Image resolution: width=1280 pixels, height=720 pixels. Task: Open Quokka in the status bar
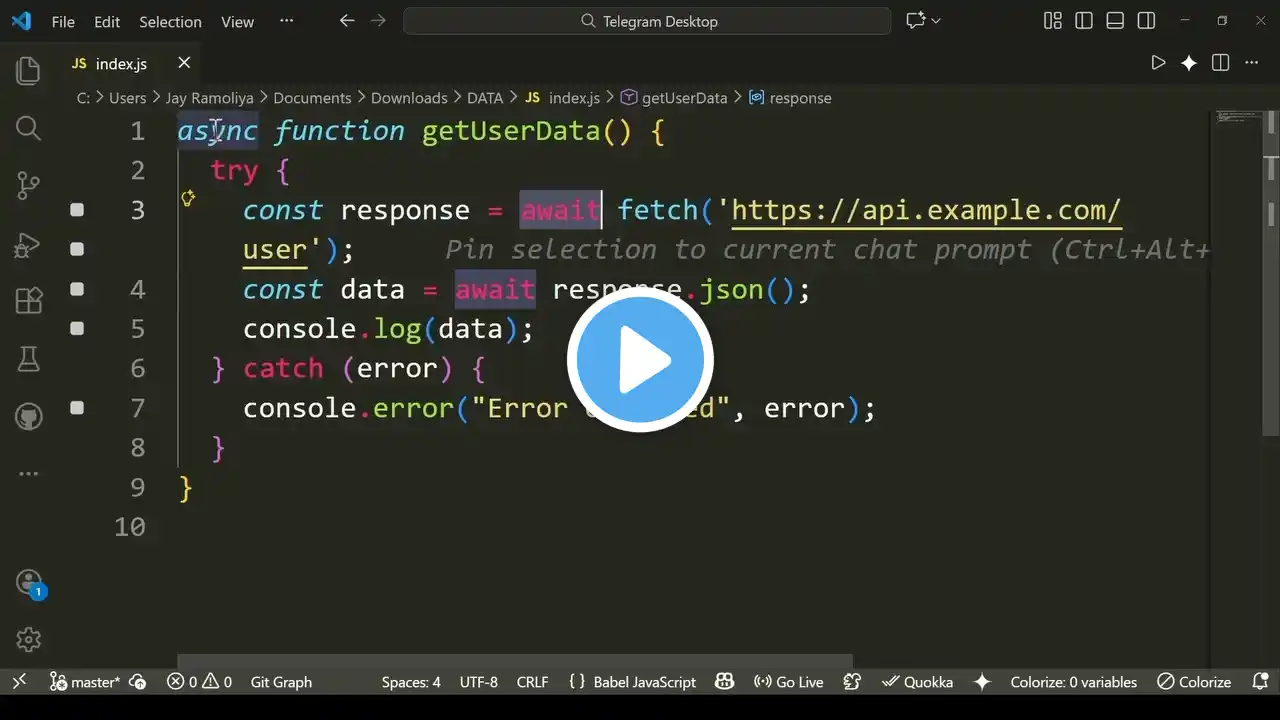(917, 682)
